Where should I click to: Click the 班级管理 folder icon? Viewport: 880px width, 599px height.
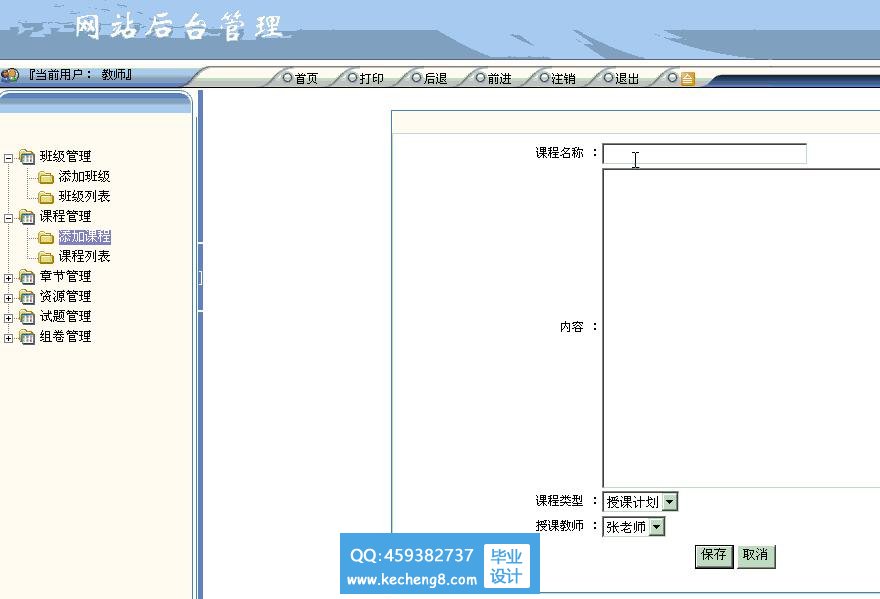click(27, 157)
